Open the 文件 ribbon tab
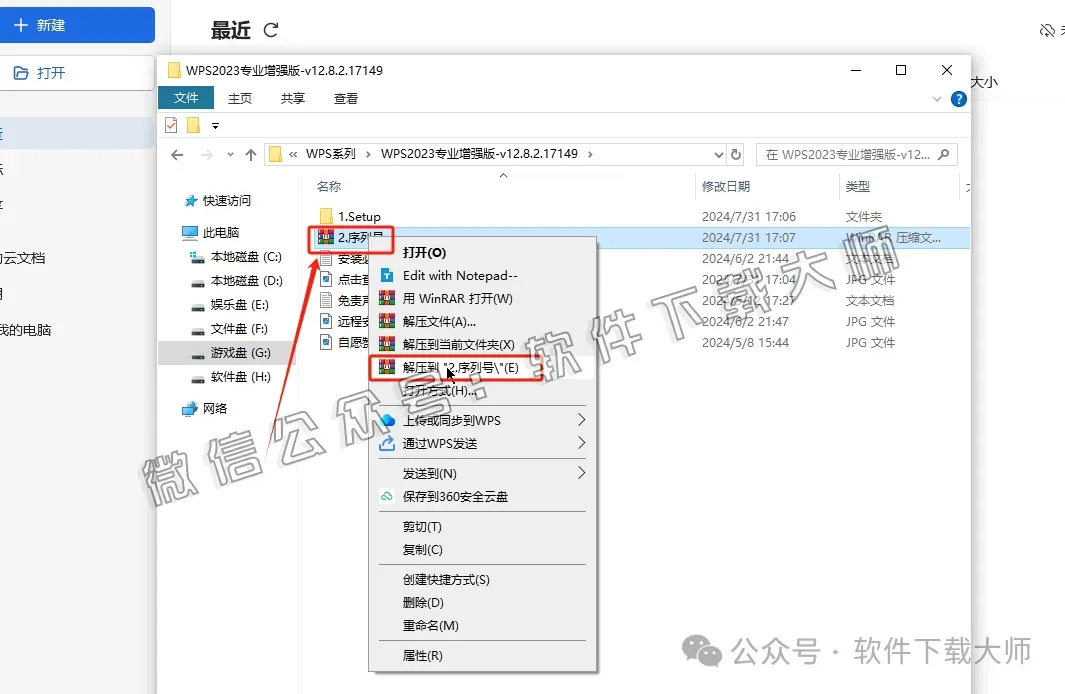The width and height of the screenshot is (1065, 694). (x=185, y=98)
